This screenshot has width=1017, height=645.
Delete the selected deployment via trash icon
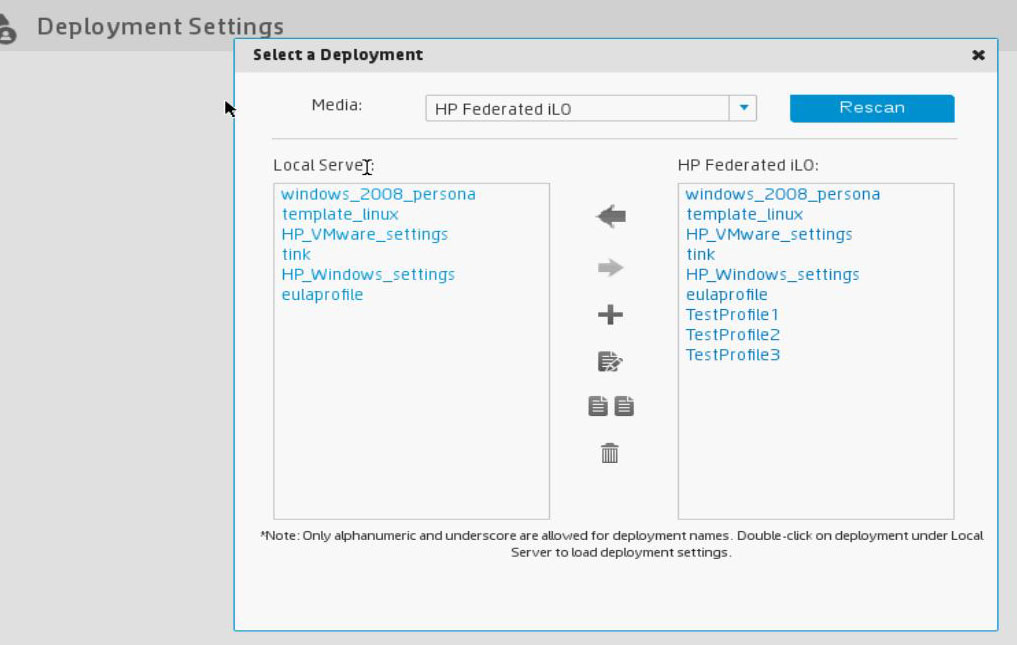coord(610,452)
